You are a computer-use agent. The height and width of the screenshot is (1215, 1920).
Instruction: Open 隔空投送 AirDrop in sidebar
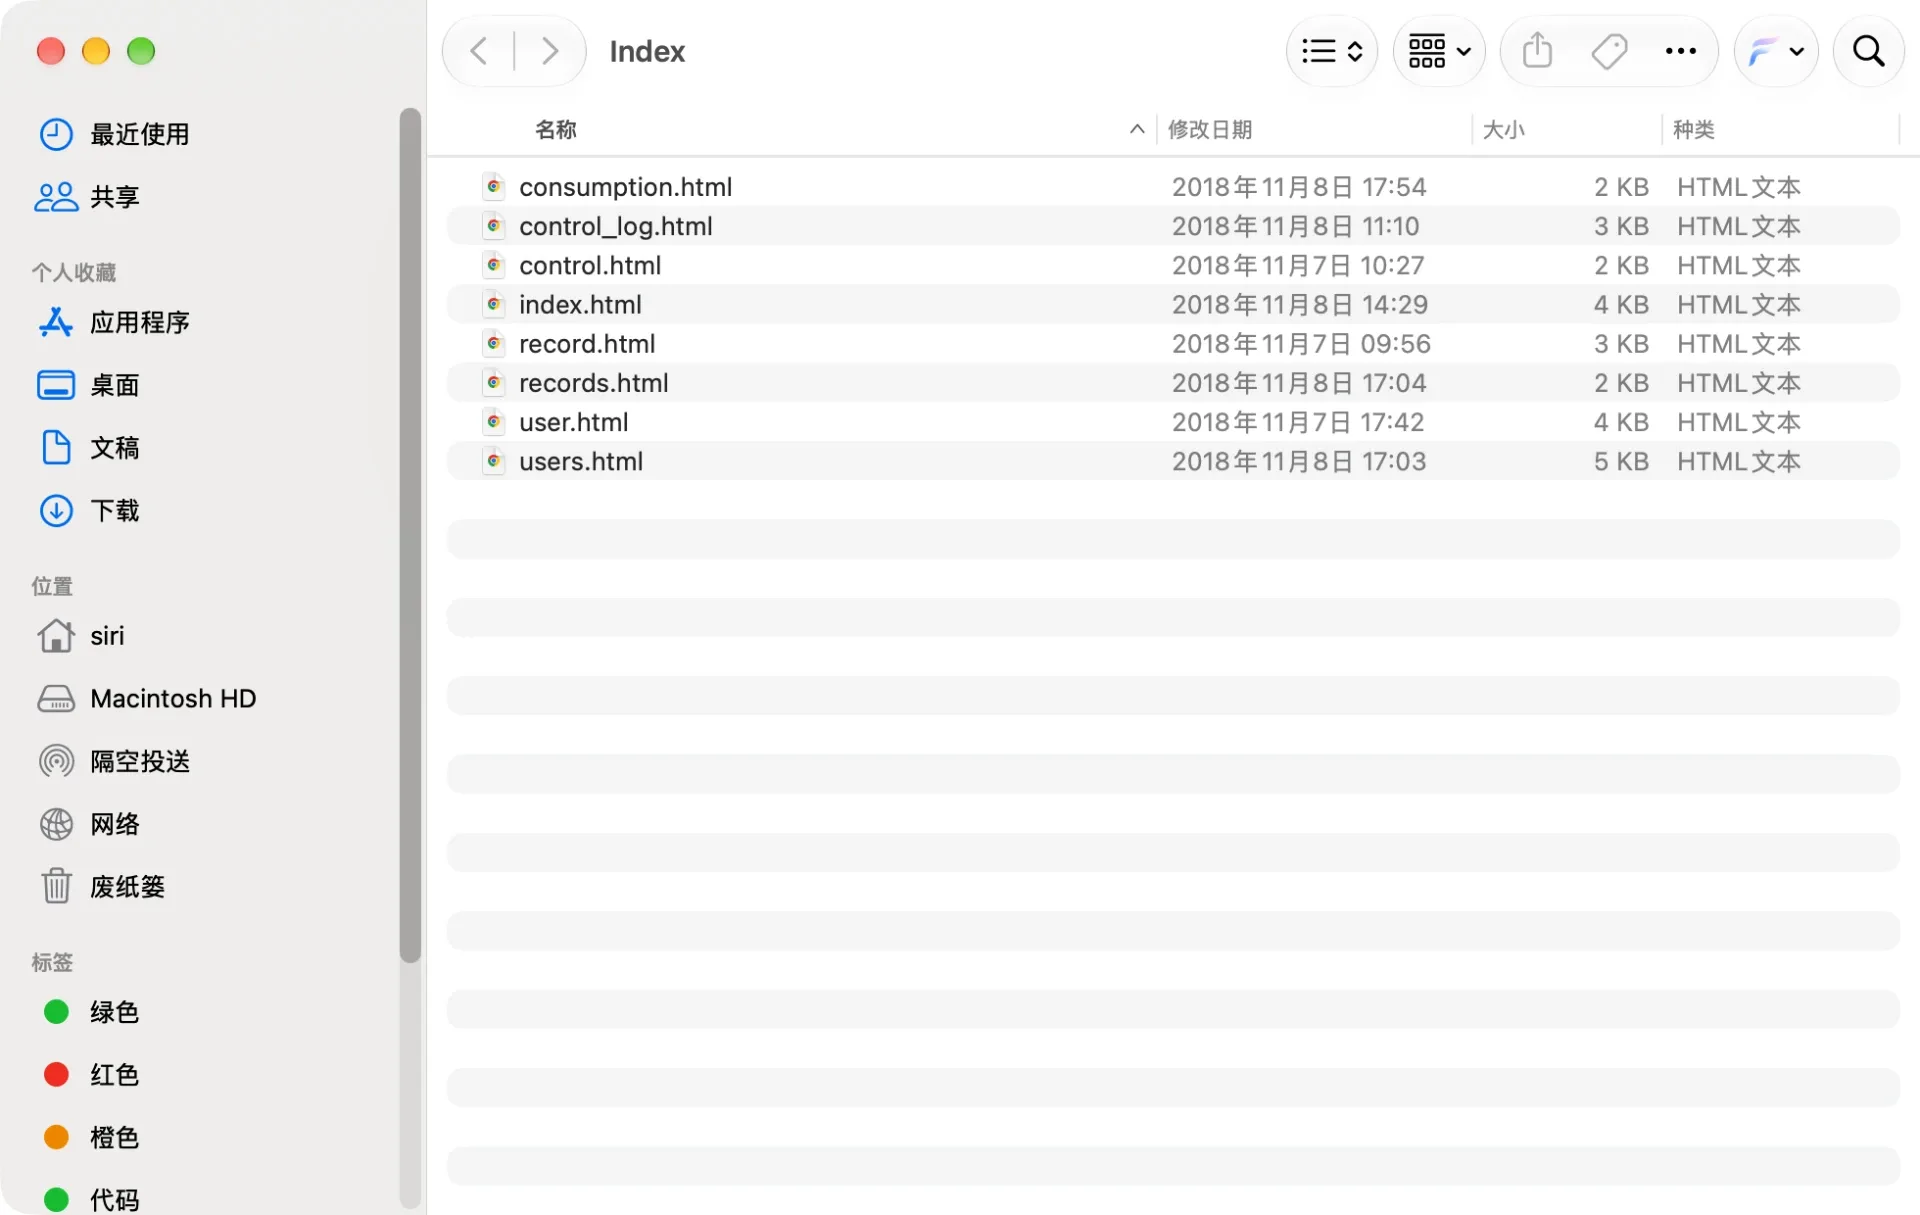[139, 761]
